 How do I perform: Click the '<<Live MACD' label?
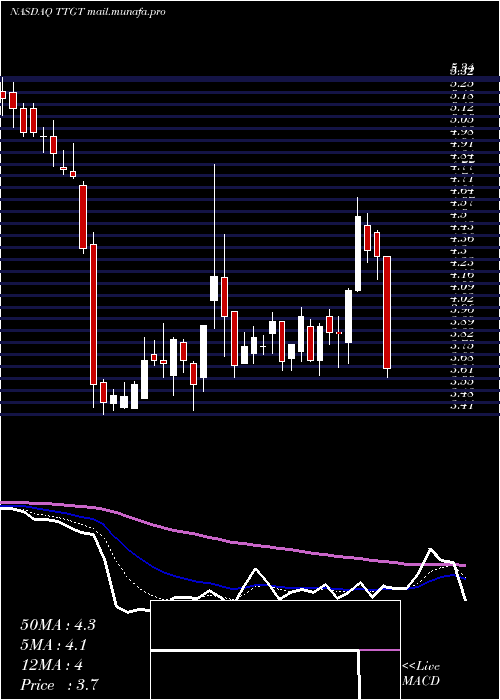click(x=421, y=674)
